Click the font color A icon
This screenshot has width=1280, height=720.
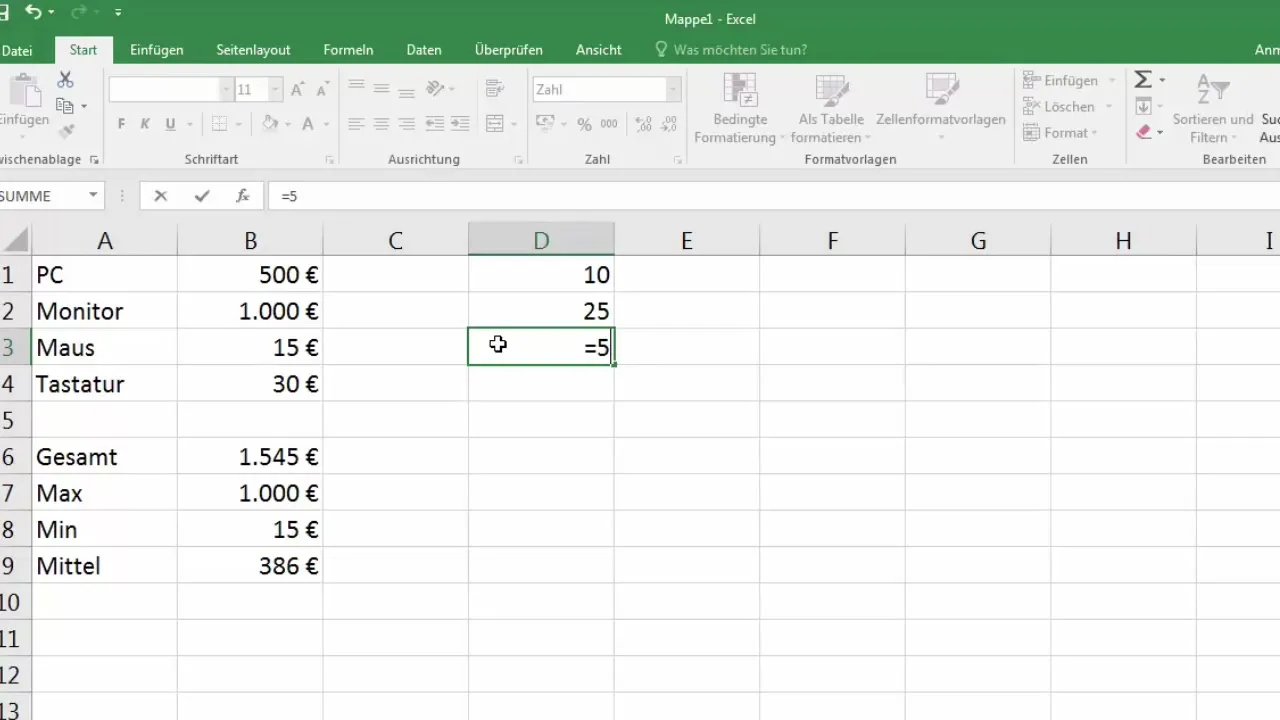[x=309, y=124]
